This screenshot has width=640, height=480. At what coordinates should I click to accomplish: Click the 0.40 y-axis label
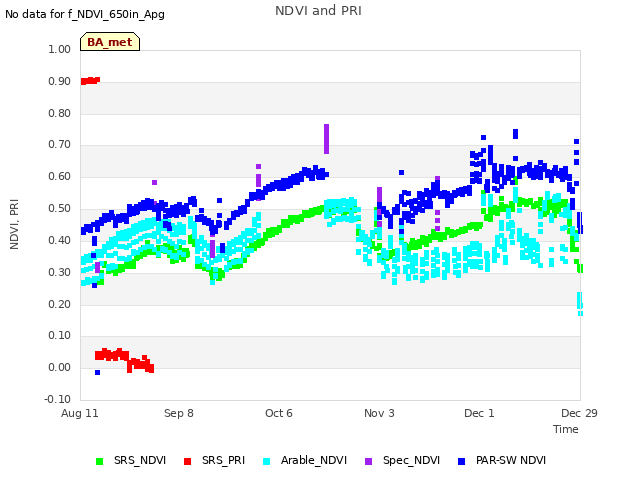click(x=60, y=240)
